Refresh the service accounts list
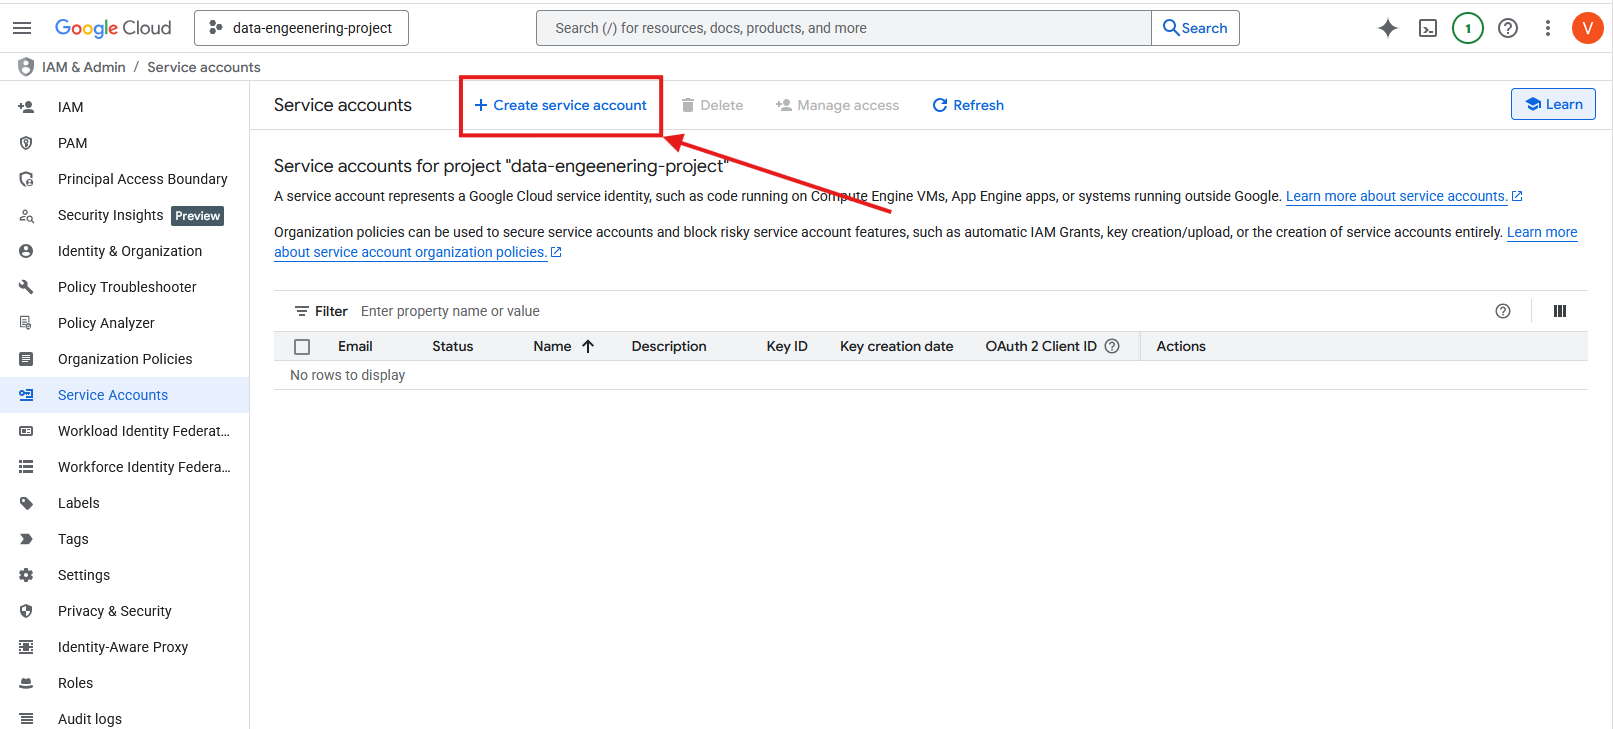This screenshot has height=729, width=1613. click(968, 105)
